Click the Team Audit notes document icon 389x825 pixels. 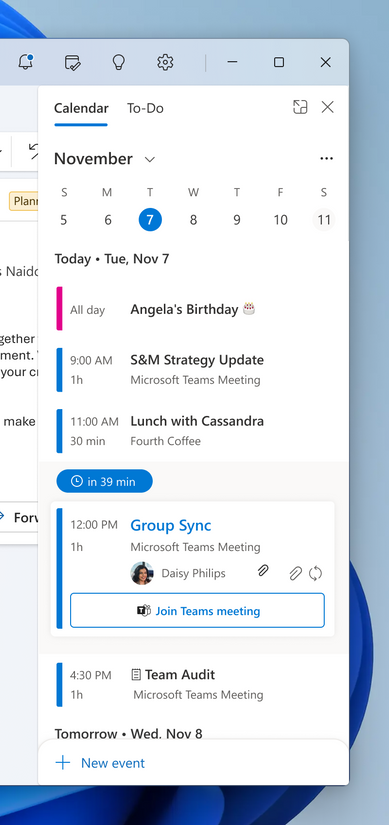click(136, 675)
